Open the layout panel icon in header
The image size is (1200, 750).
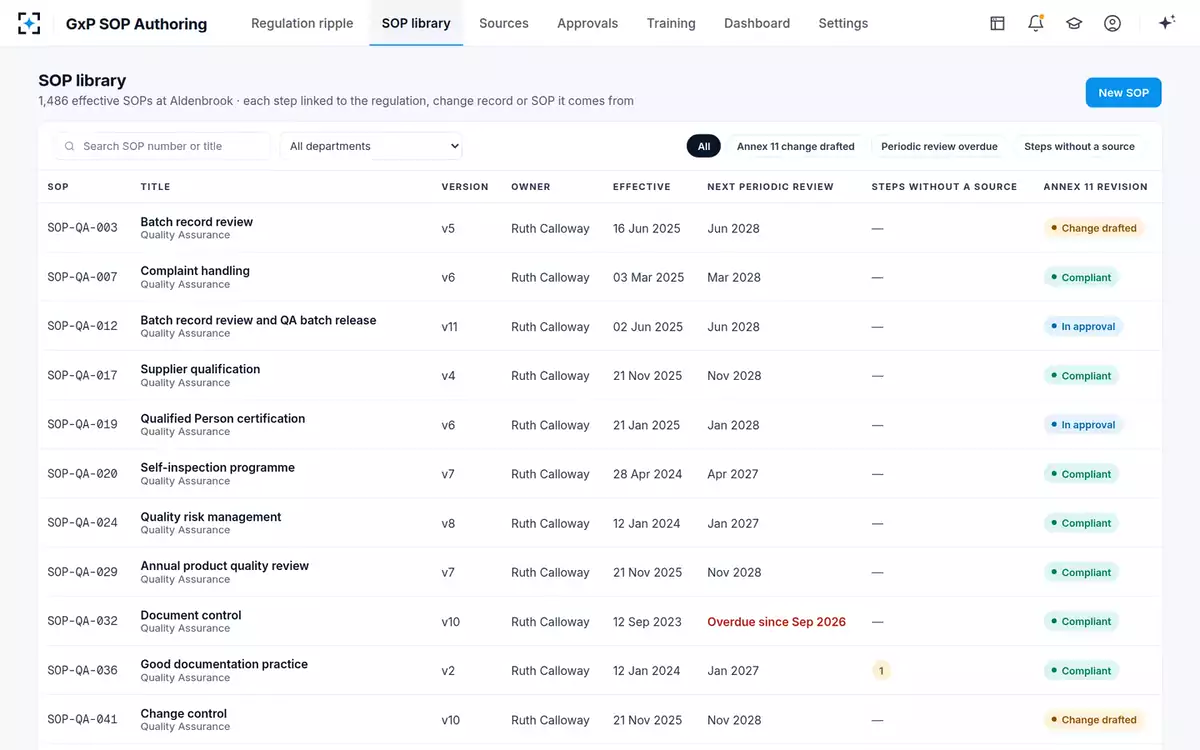(x=997, y=23)
